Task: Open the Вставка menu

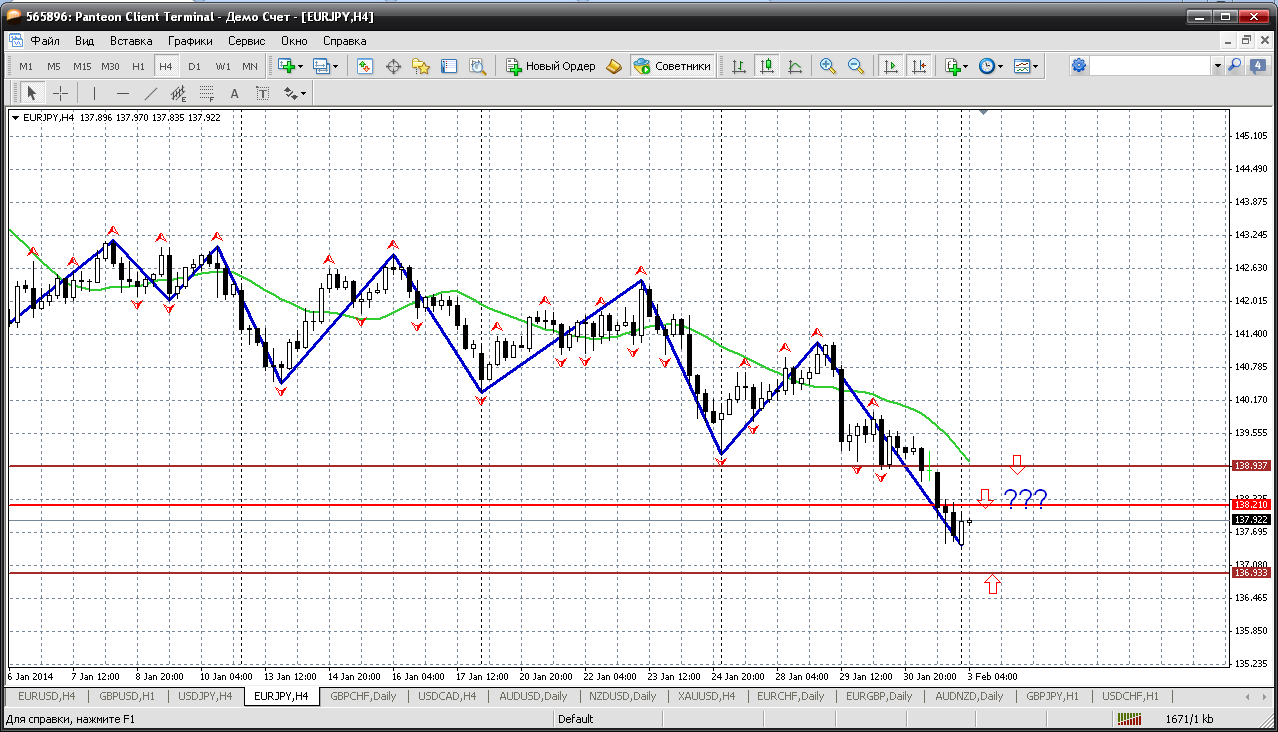Action: click(131, 41)
